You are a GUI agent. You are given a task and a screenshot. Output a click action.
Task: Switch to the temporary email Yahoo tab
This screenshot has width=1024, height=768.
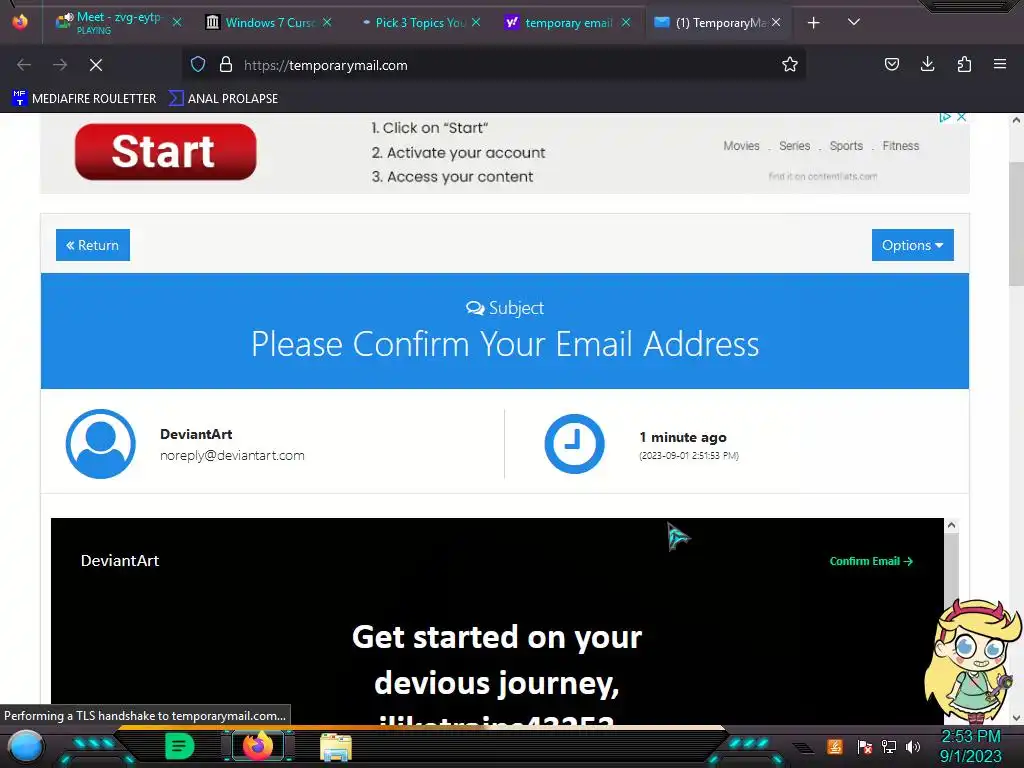click(x=568, y=22)
